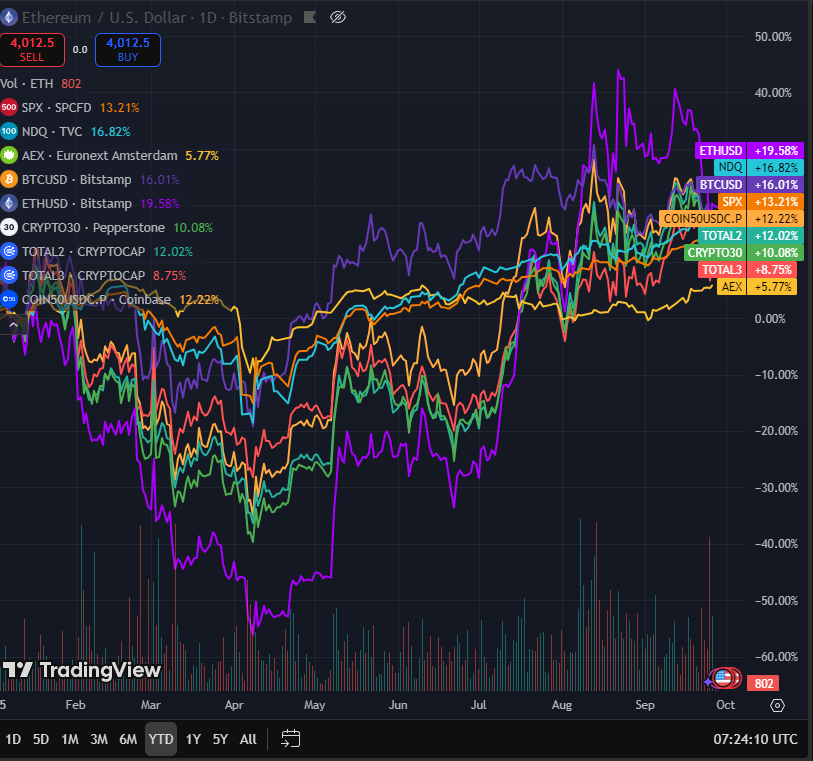Collapse the legend with the up chevron

(13, 325)
